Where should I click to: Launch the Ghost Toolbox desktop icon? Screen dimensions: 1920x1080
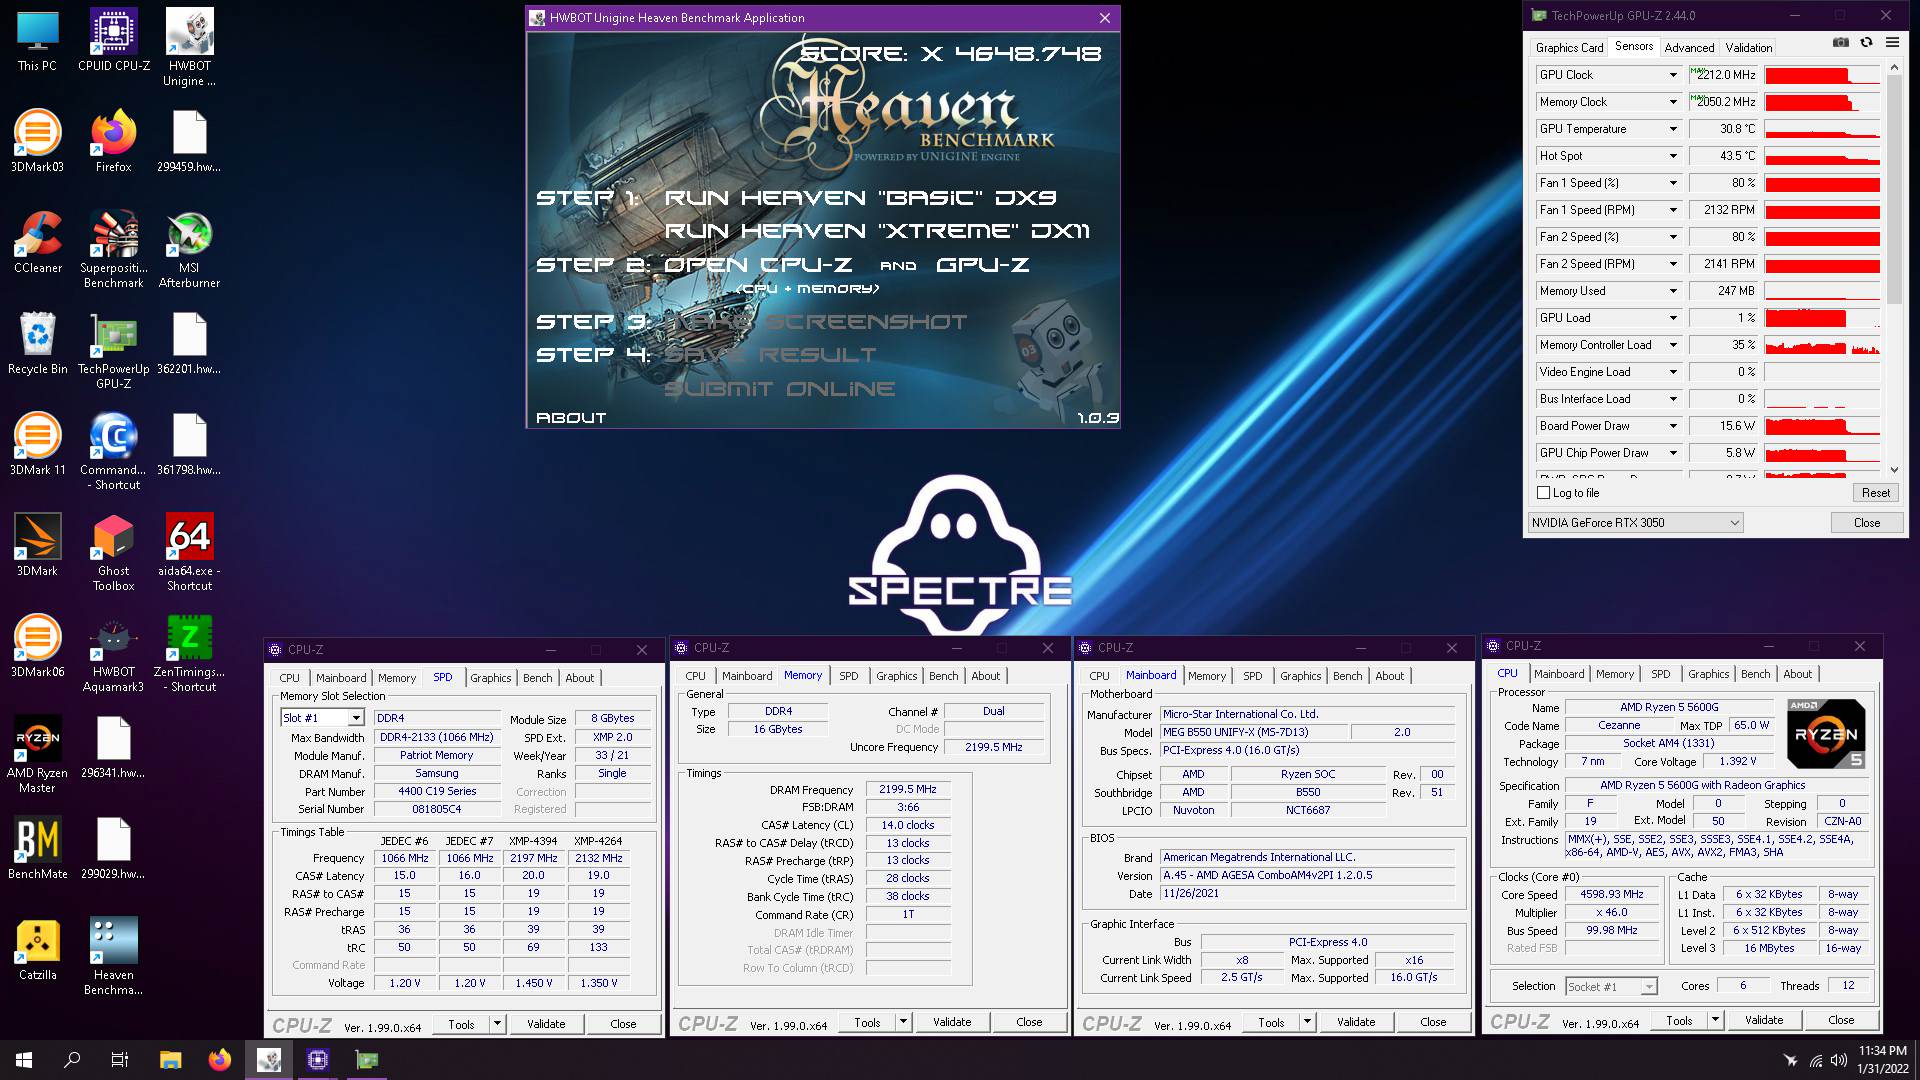click(114, 552)
